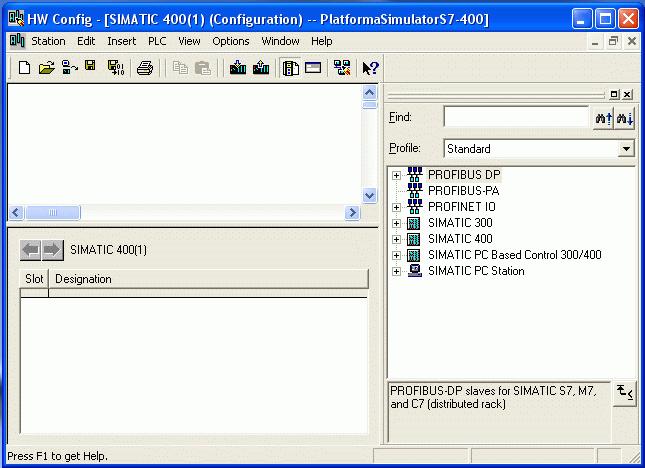Find upward with binoculars up icon
Screen dimensions: 645x468
tap(603, 118)
